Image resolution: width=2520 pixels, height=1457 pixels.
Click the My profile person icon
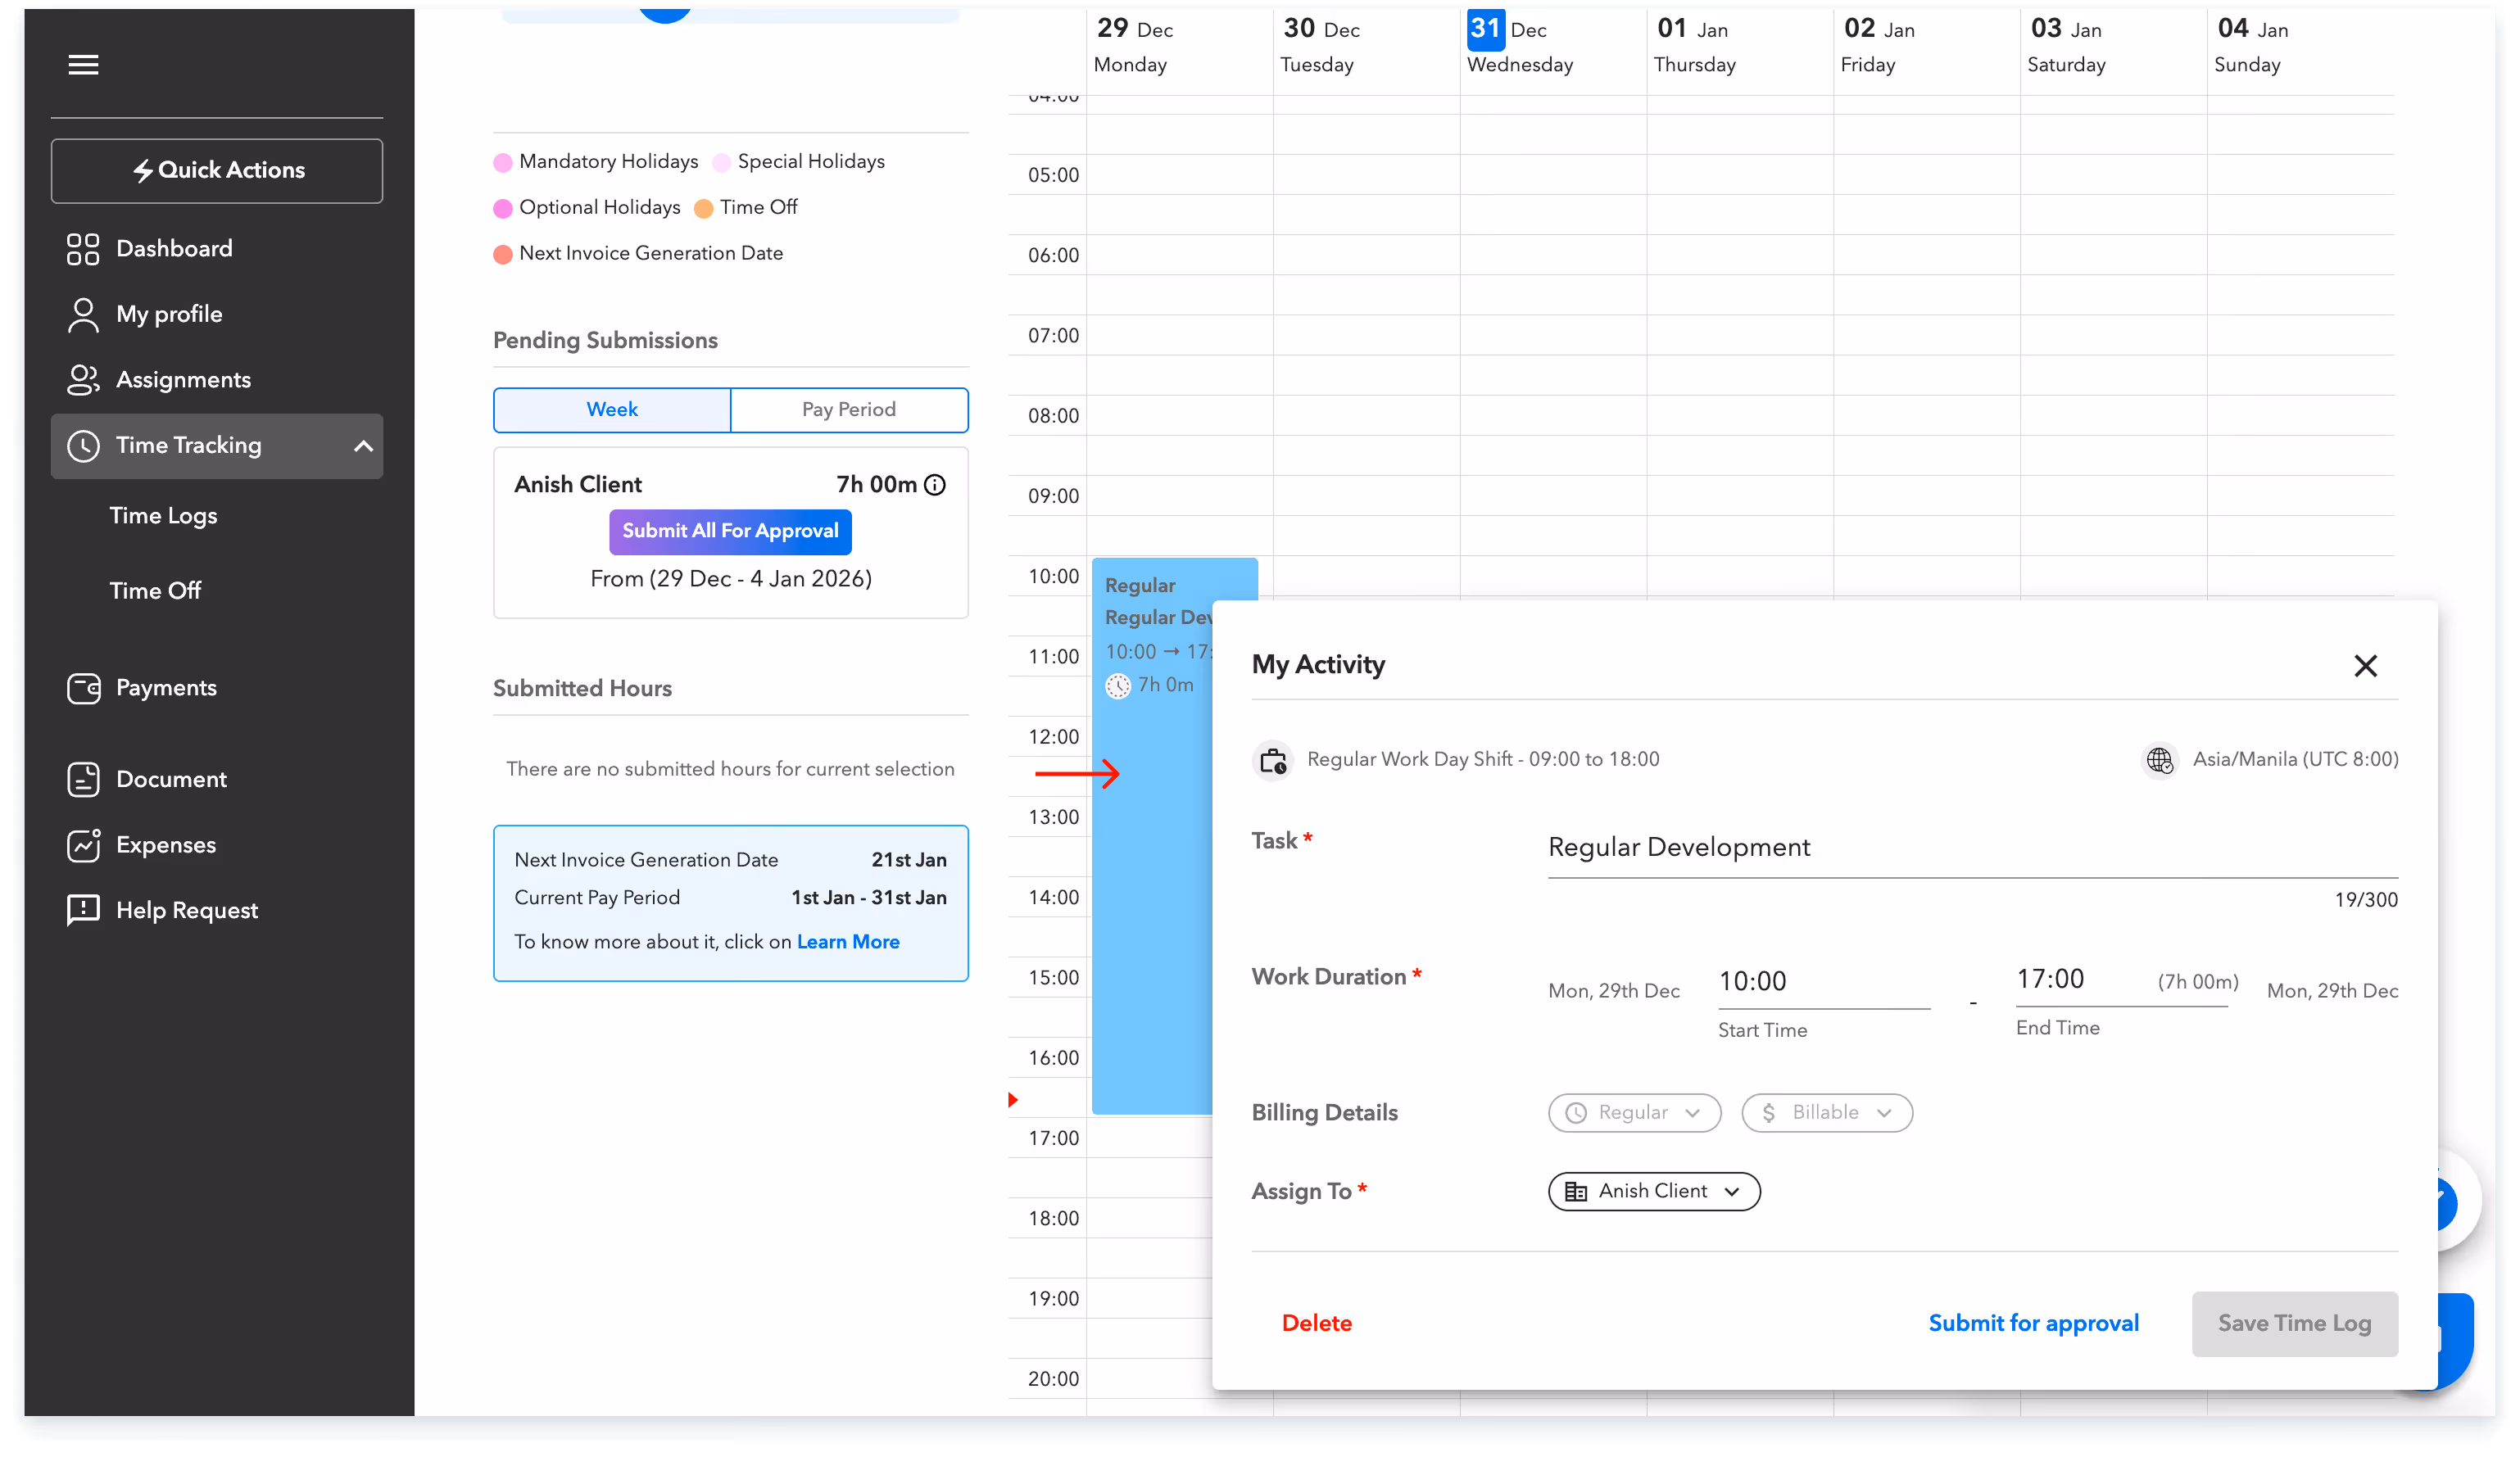(x=83, y=315)
